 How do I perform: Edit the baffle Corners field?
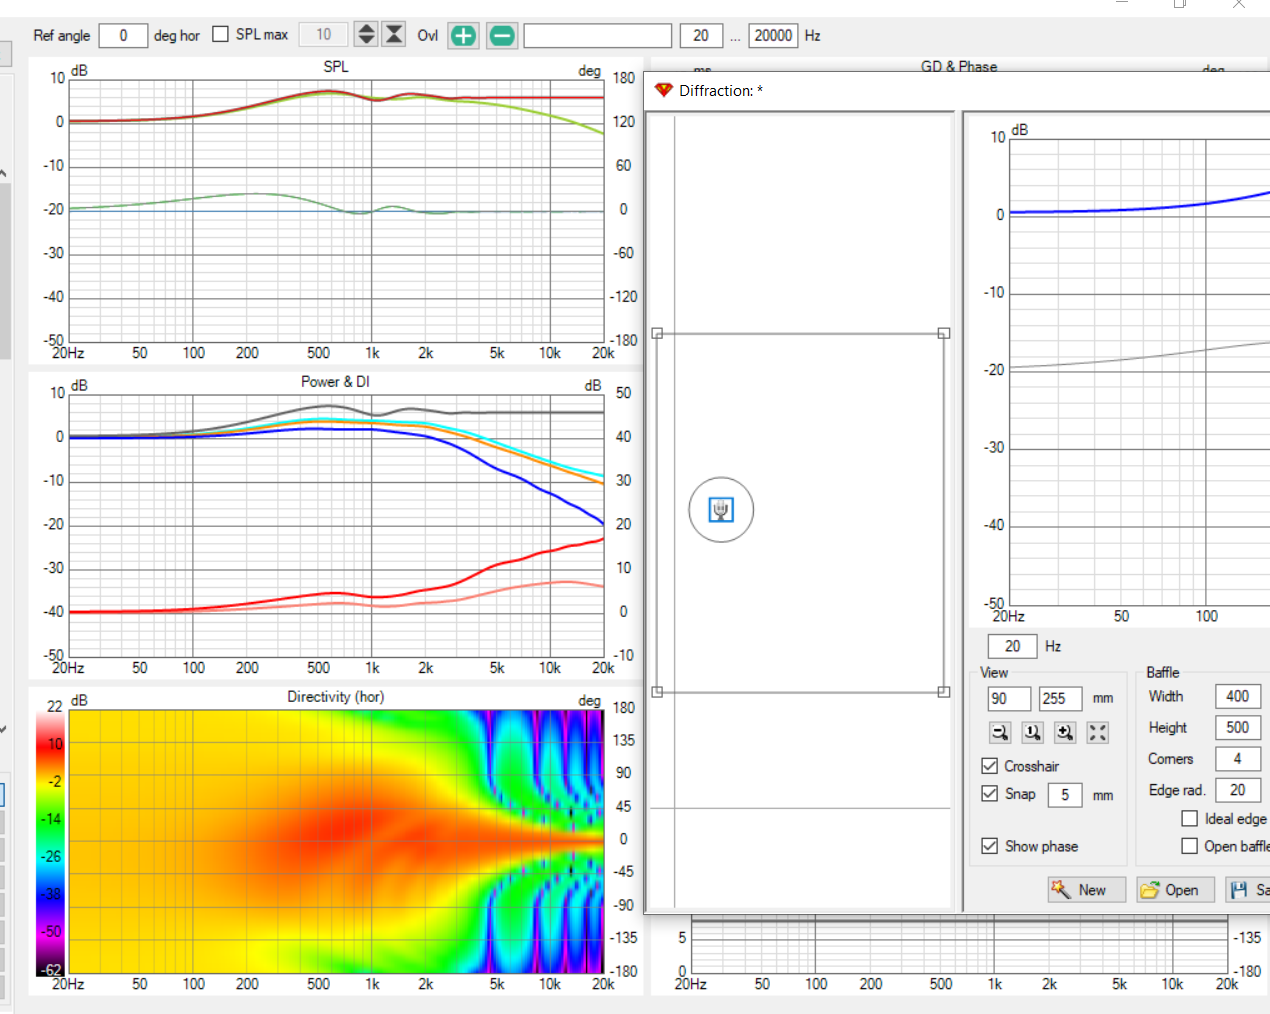[1238, 759]
